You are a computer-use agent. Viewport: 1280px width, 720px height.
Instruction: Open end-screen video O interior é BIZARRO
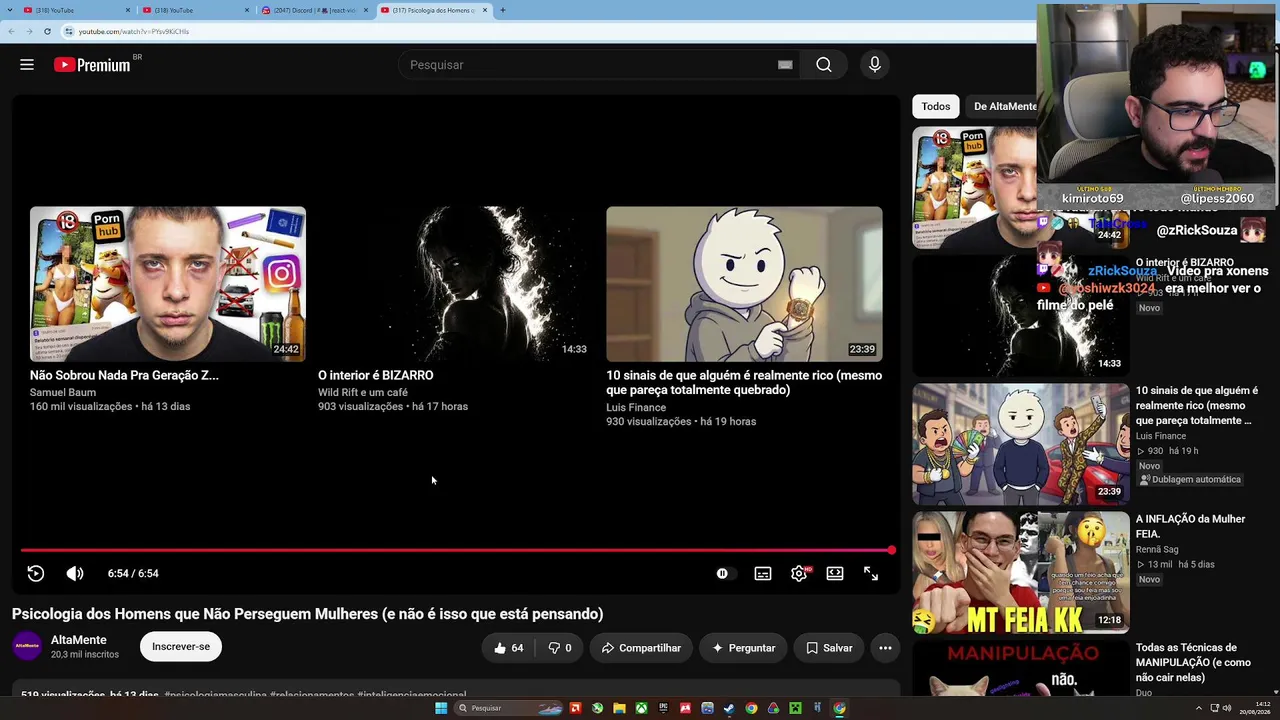click(x=456, y=284)
